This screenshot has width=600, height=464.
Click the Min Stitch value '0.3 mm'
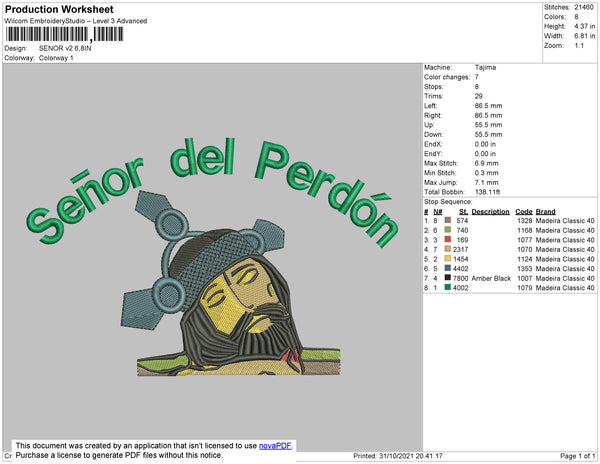(x=486, y=173)
